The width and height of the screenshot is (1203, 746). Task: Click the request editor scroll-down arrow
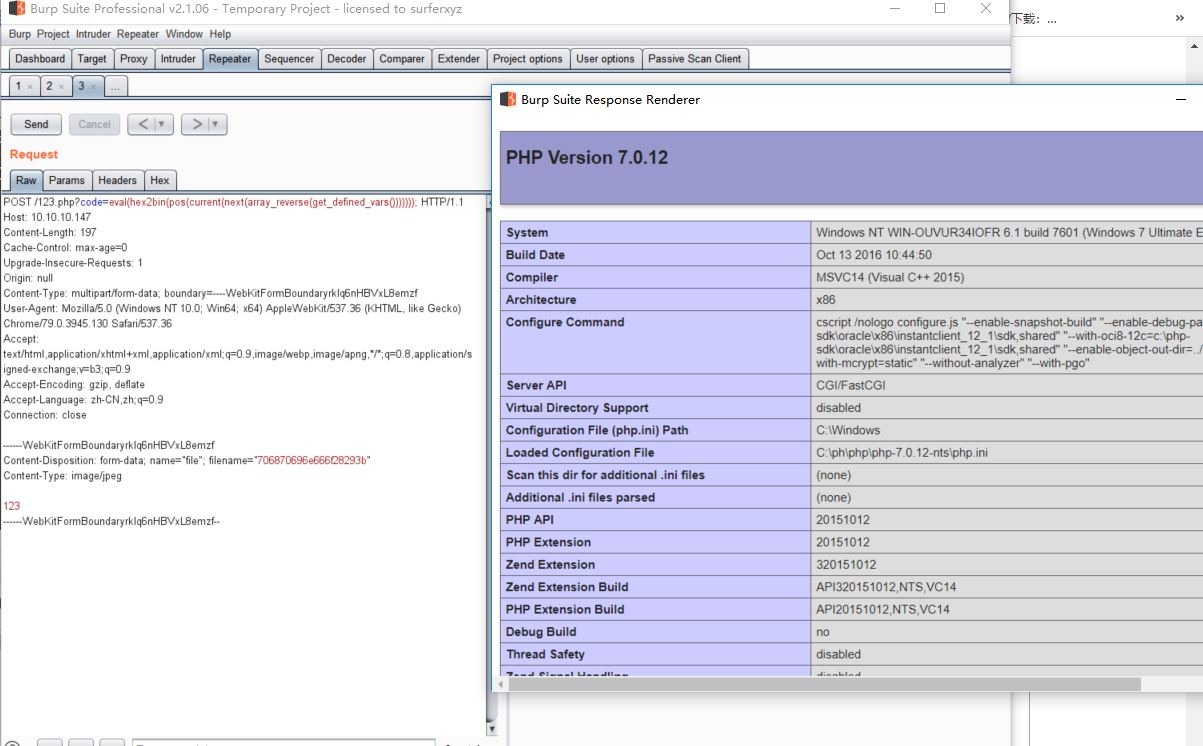490,728
